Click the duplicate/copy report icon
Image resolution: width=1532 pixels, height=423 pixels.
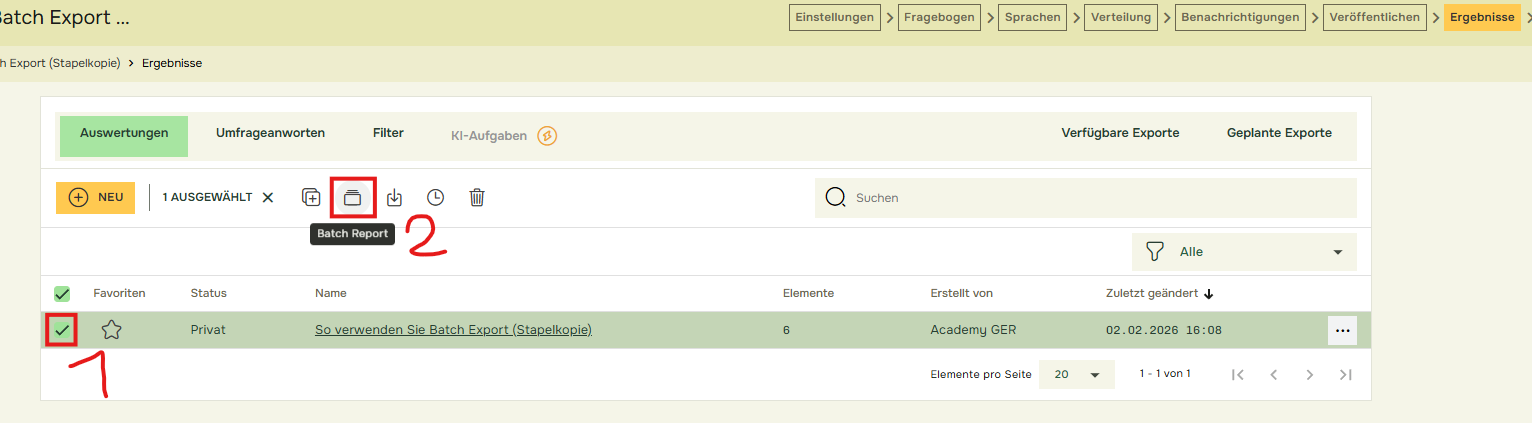coord(311,197)
